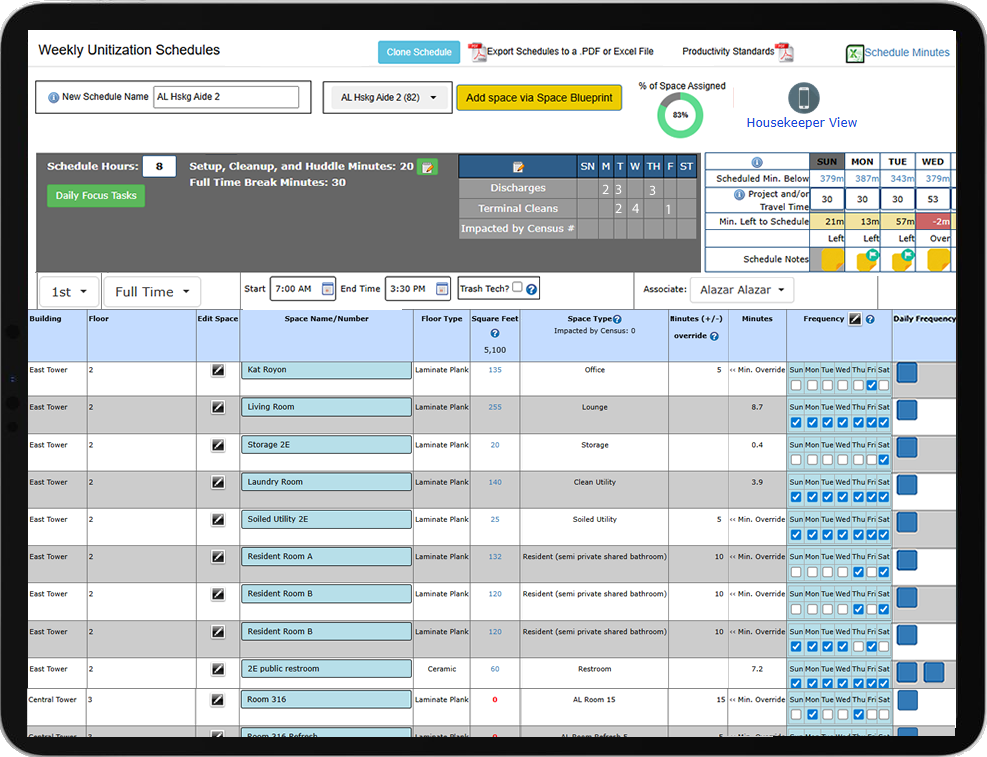Check Sunday for the Storage 2E row
This screenshot has width=987, height=757.
click(796, 460)
